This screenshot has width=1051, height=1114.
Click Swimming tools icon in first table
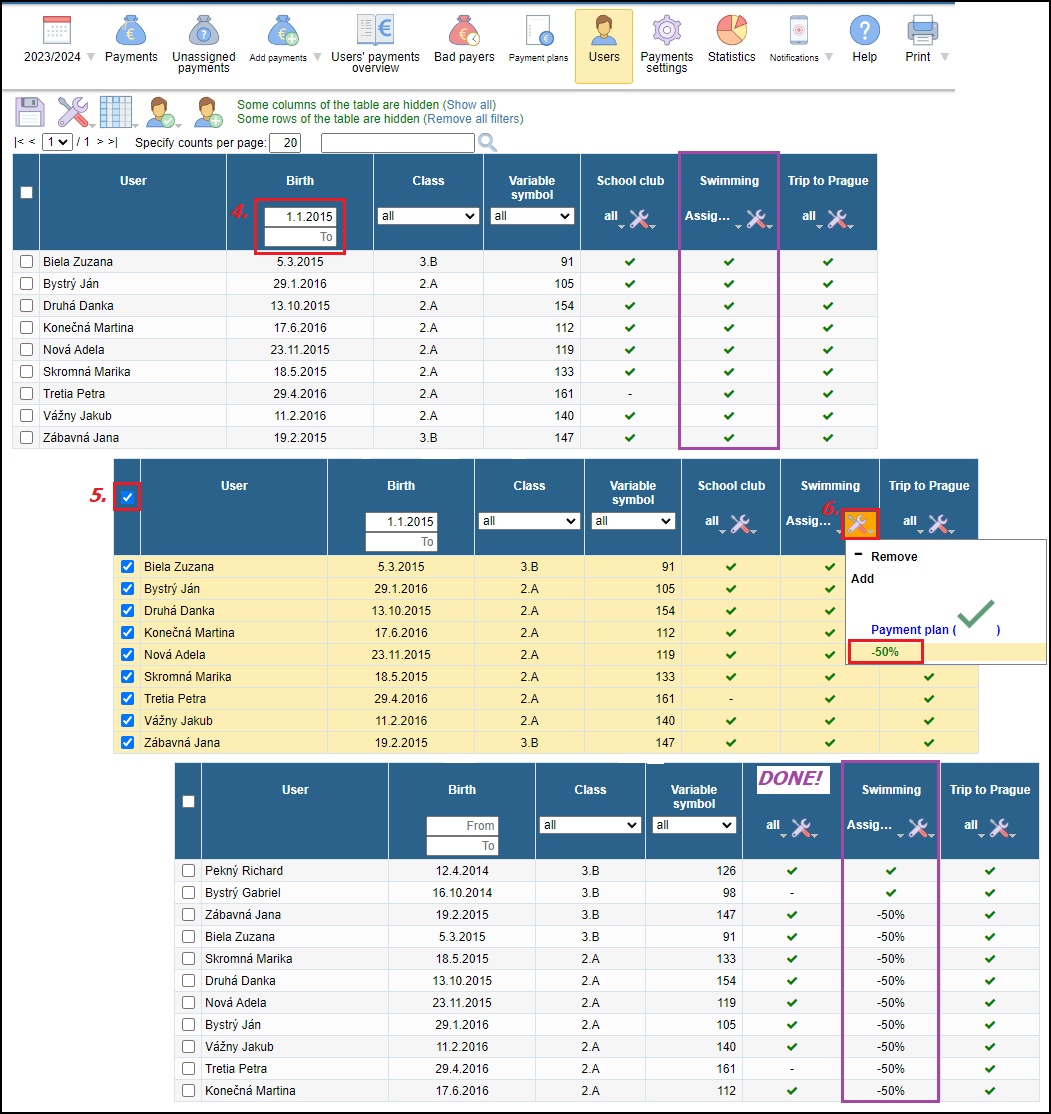point(756,220)
